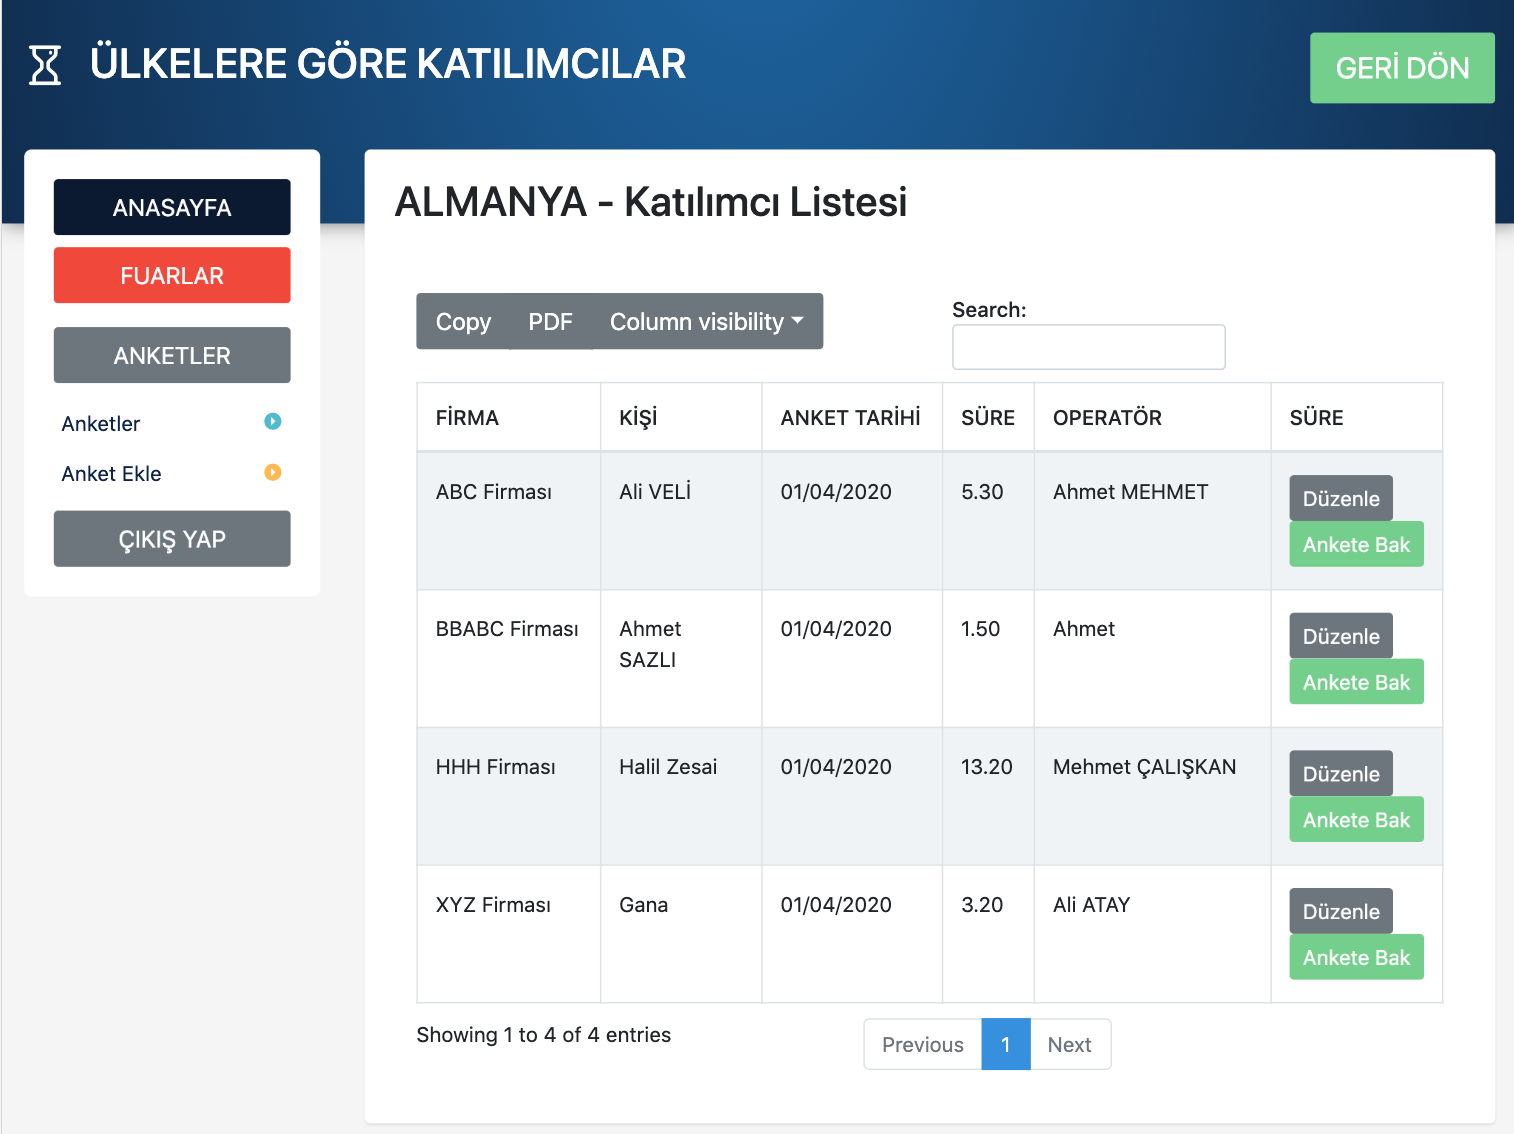The width and height of the screenshot is (1514, 1134).
Task: Open the FUARLAR menu item
Action: tap(172, 275)
